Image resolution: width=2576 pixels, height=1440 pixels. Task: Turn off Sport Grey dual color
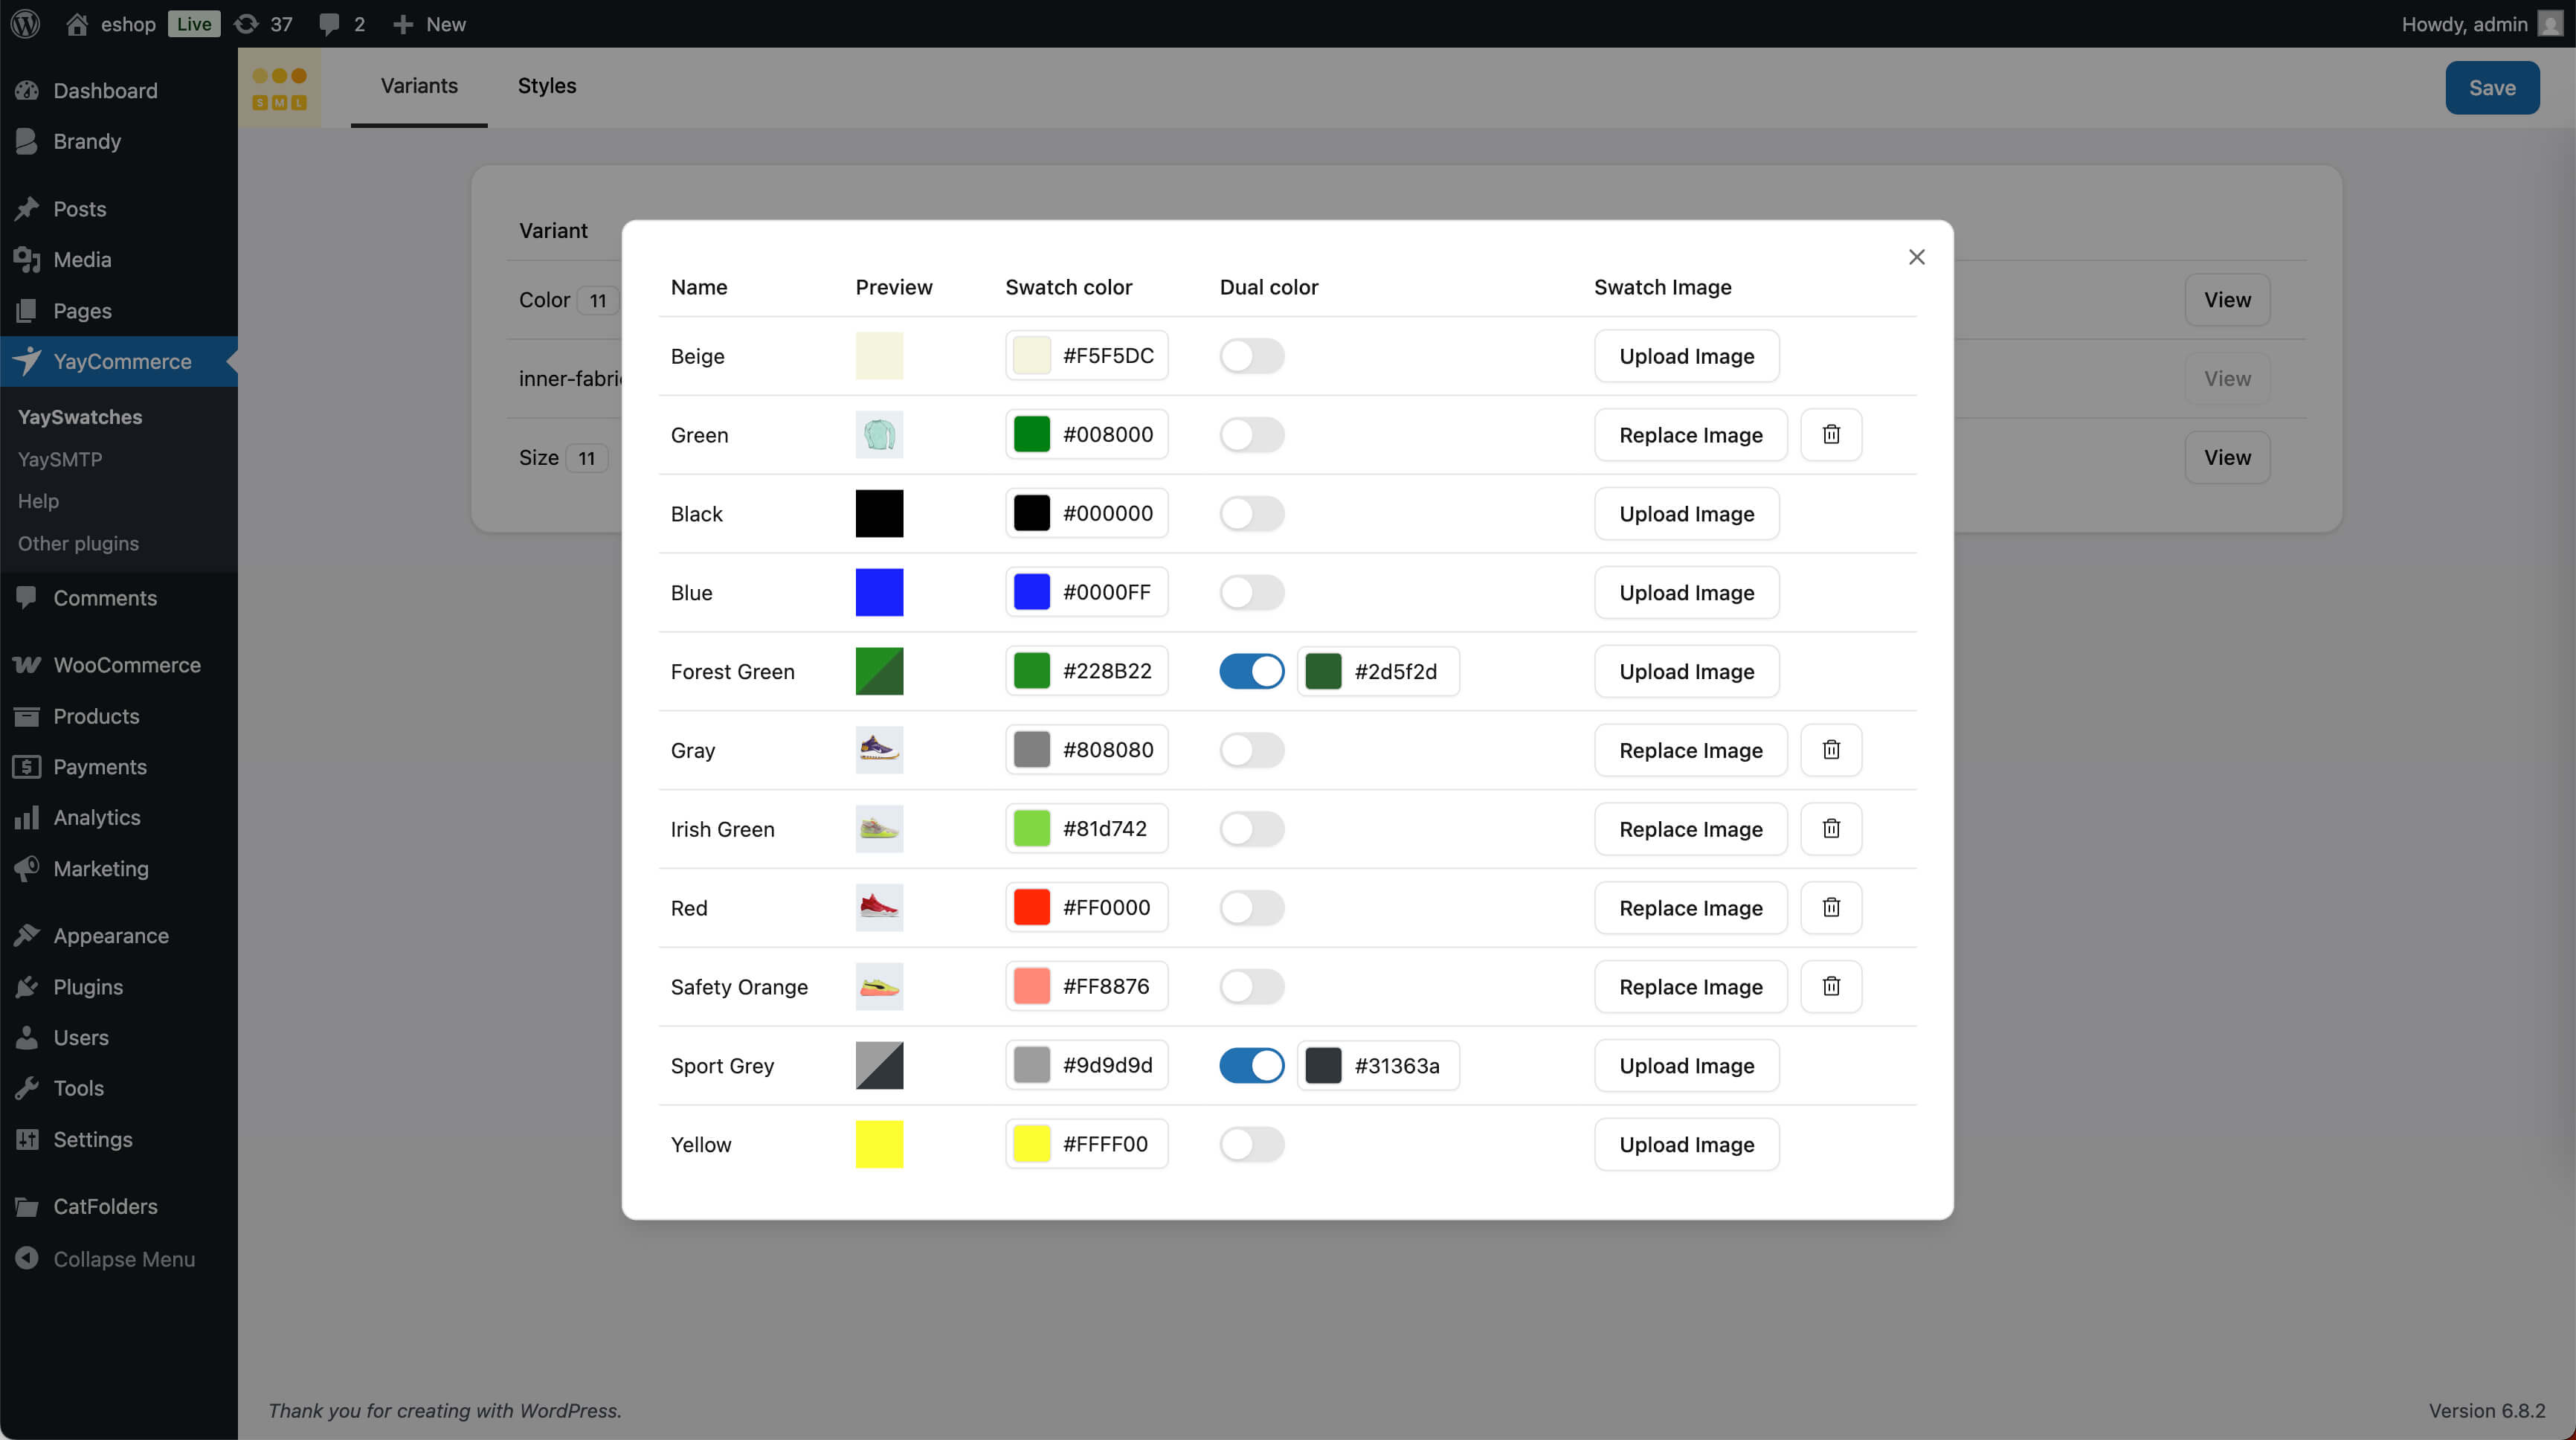click(1251, 1066)
